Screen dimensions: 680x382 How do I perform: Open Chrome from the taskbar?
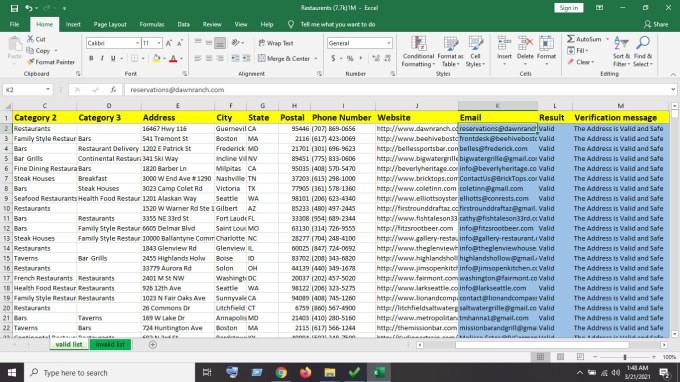(281, 372)
